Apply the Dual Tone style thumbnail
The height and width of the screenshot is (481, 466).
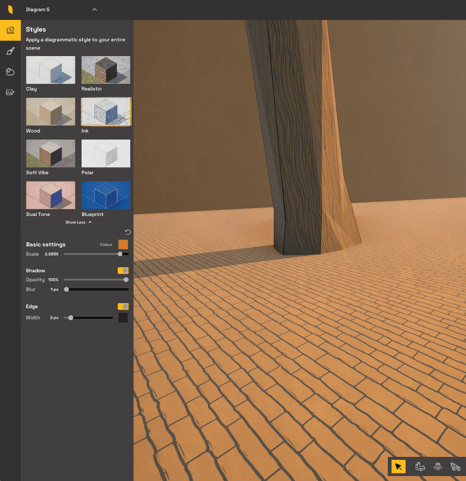tap(51, 195)
